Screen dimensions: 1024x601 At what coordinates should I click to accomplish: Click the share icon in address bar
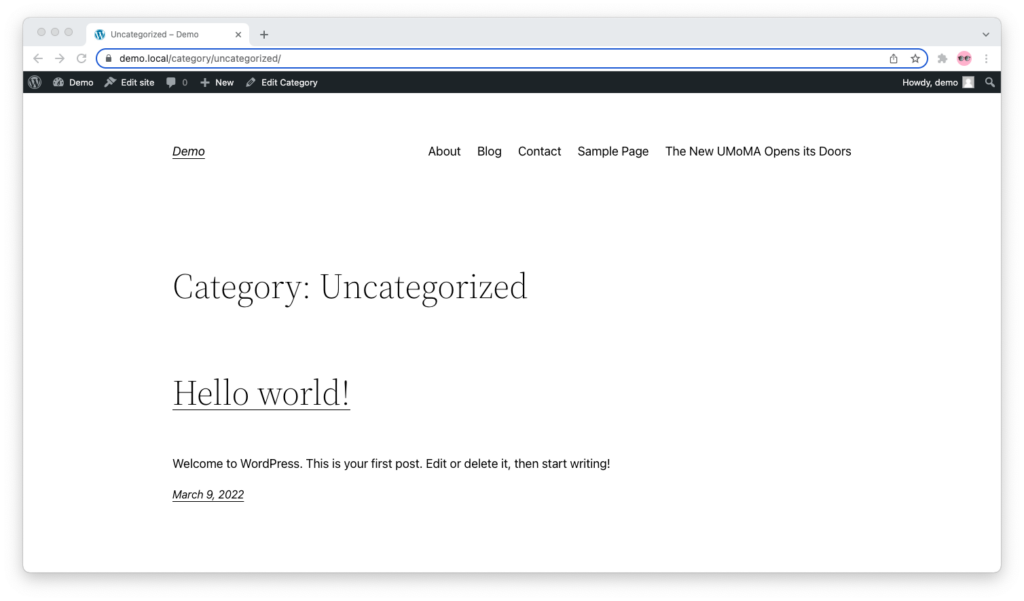[x=893, y=58]
